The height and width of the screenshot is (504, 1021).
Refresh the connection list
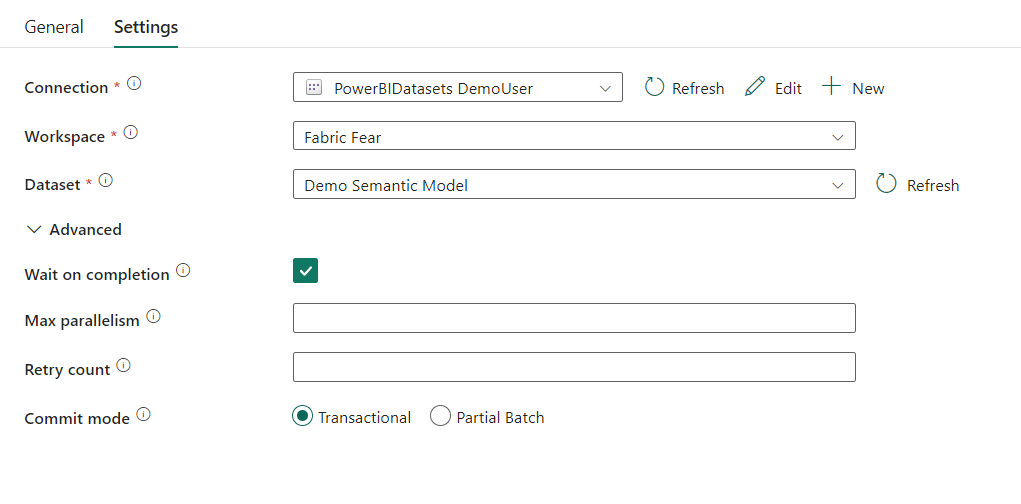tap(684, 88)
